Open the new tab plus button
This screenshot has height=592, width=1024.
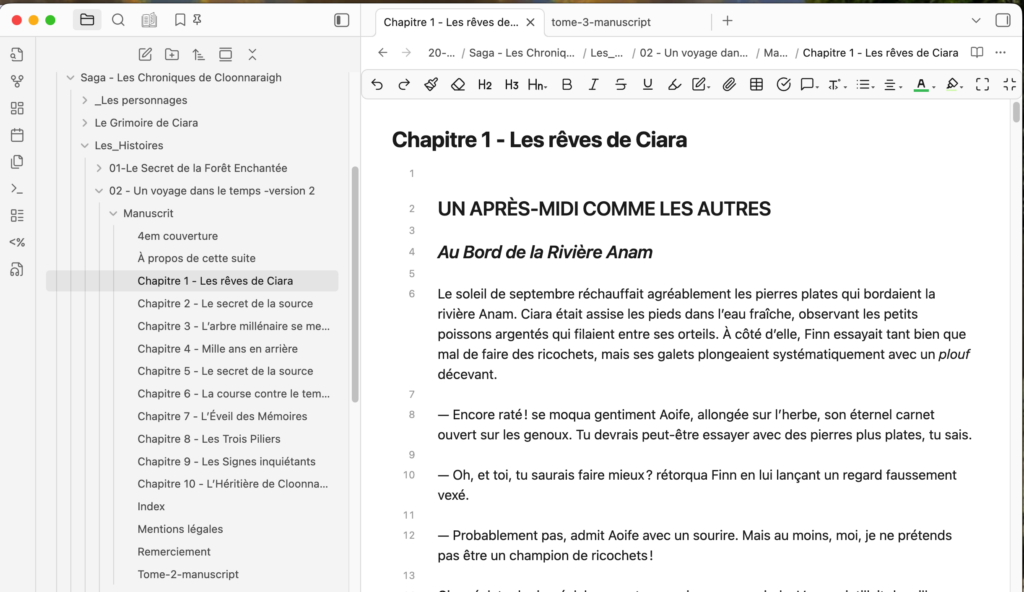tap(727, 21)
